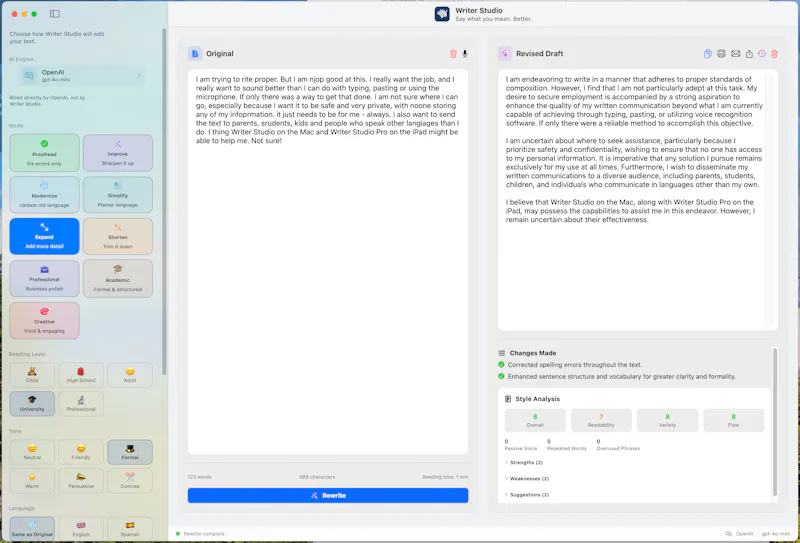Select the Expand mode
The width and height of the screenshot is (800, 543).
[x=44, y=236]
